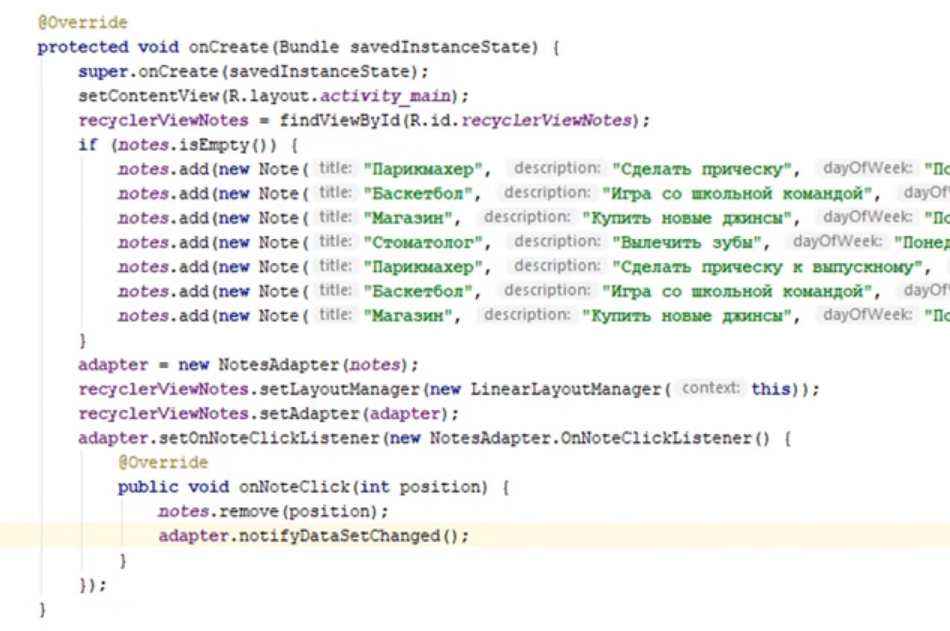The width and height of the screenshot is (950, 631).
Task: Click the findViewById call
Action: click(x=339, y=120)
